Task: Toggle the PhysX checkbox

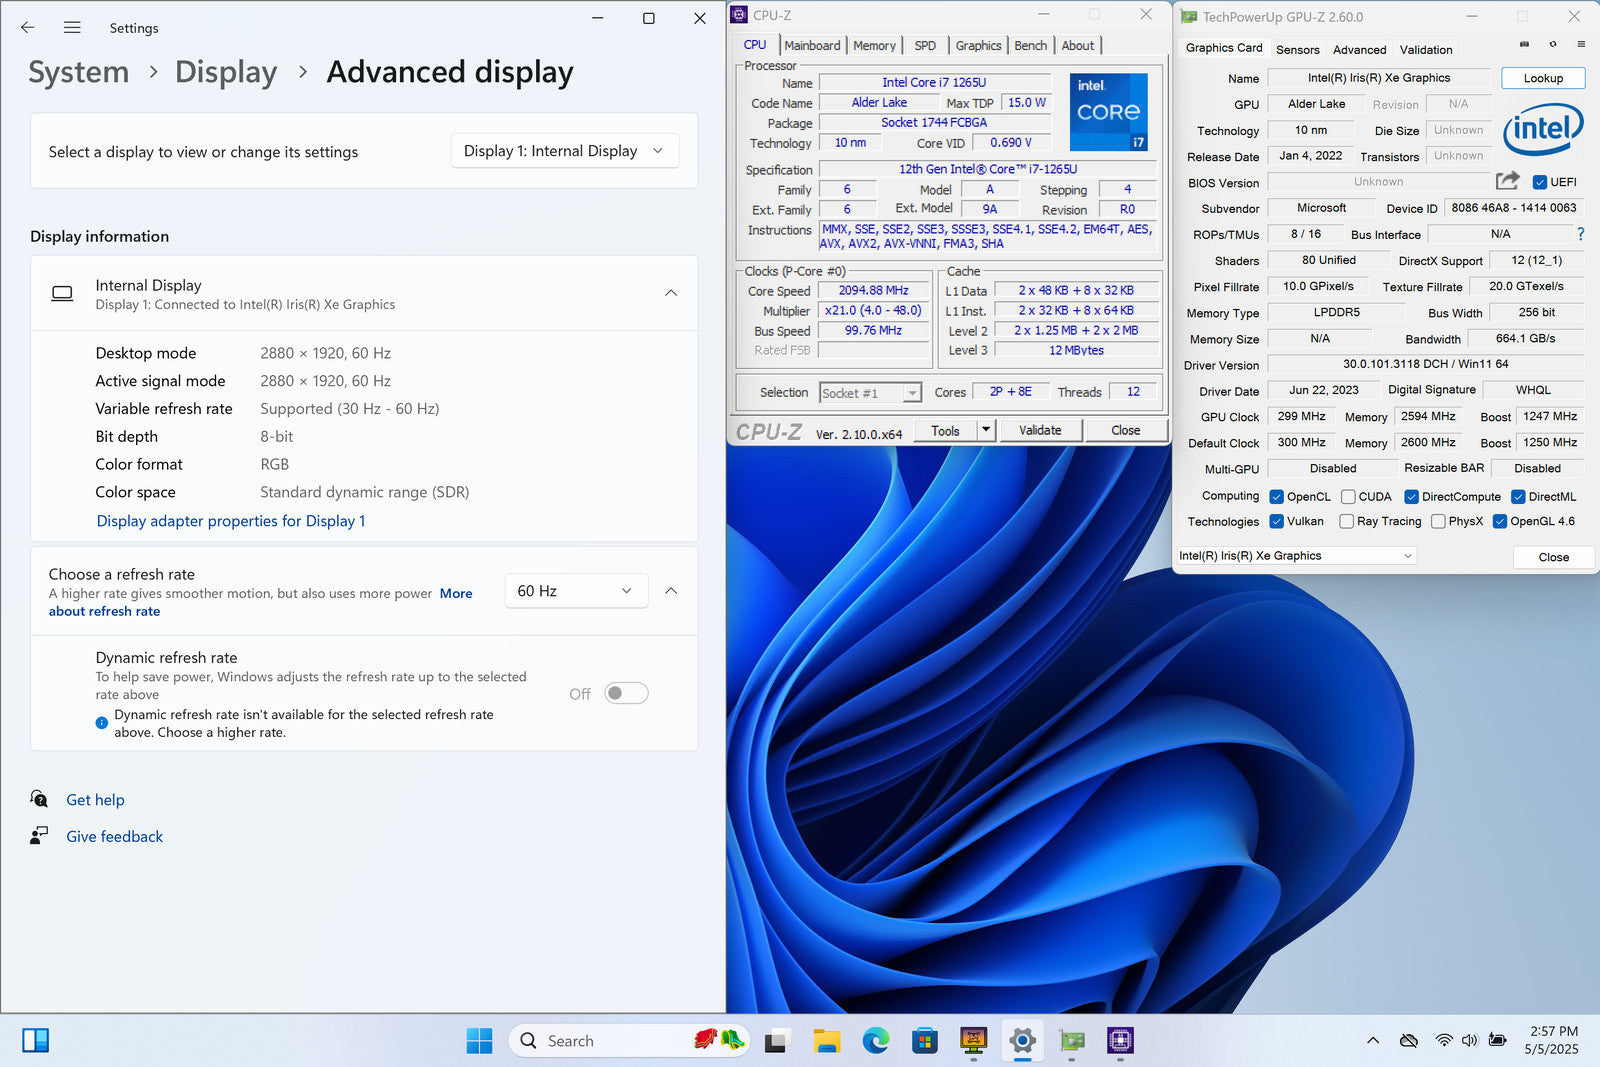Action: click(x=1438, y=521)
